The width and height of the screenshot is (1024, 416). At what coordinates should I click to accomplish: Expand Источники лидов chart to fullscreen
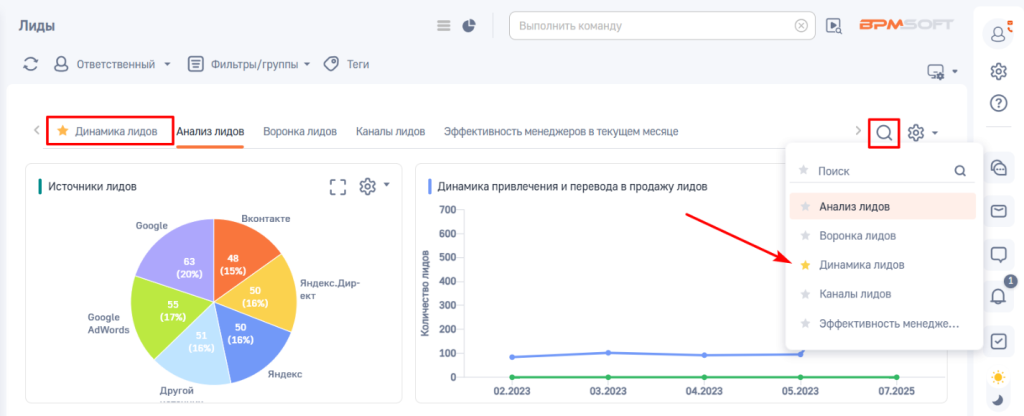coord(337,187)
